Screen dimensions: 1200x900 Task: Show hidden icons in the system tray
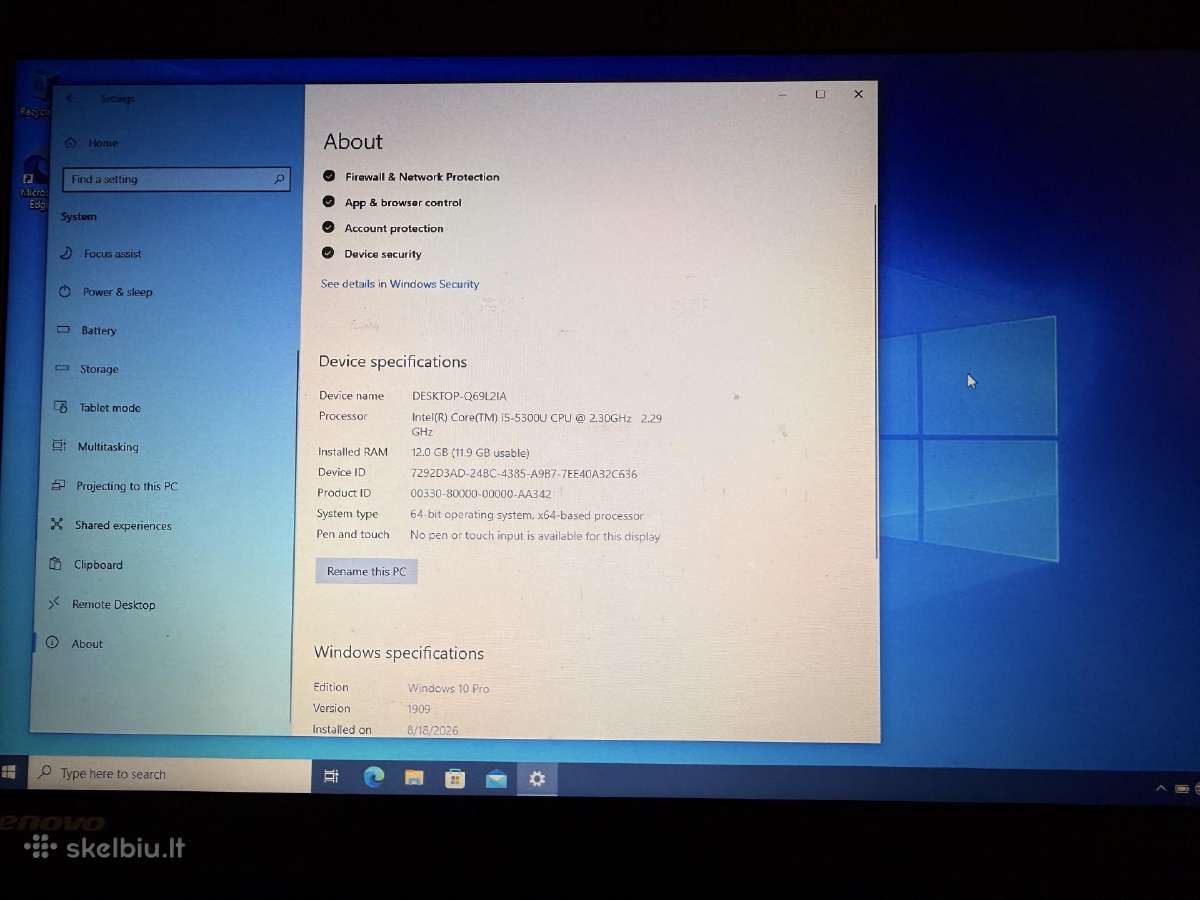coord(1161,789)
